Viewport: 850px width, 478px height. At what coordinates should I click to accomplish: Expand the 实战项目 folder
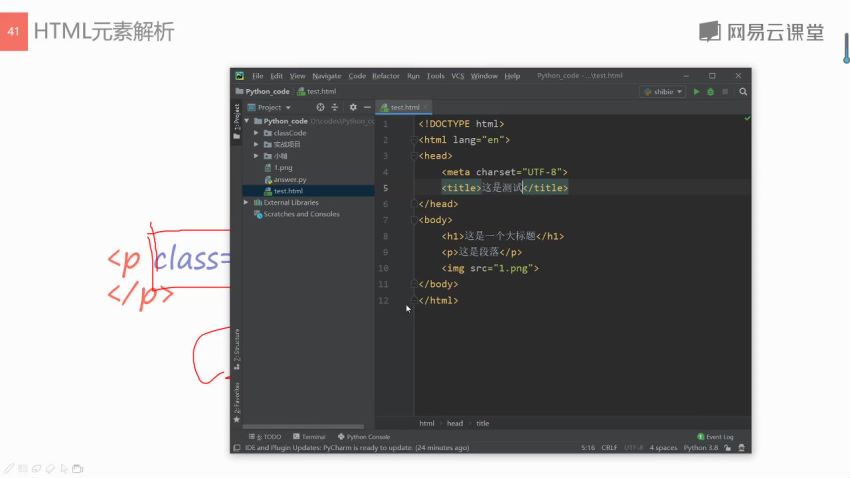(x=256, y=144)
